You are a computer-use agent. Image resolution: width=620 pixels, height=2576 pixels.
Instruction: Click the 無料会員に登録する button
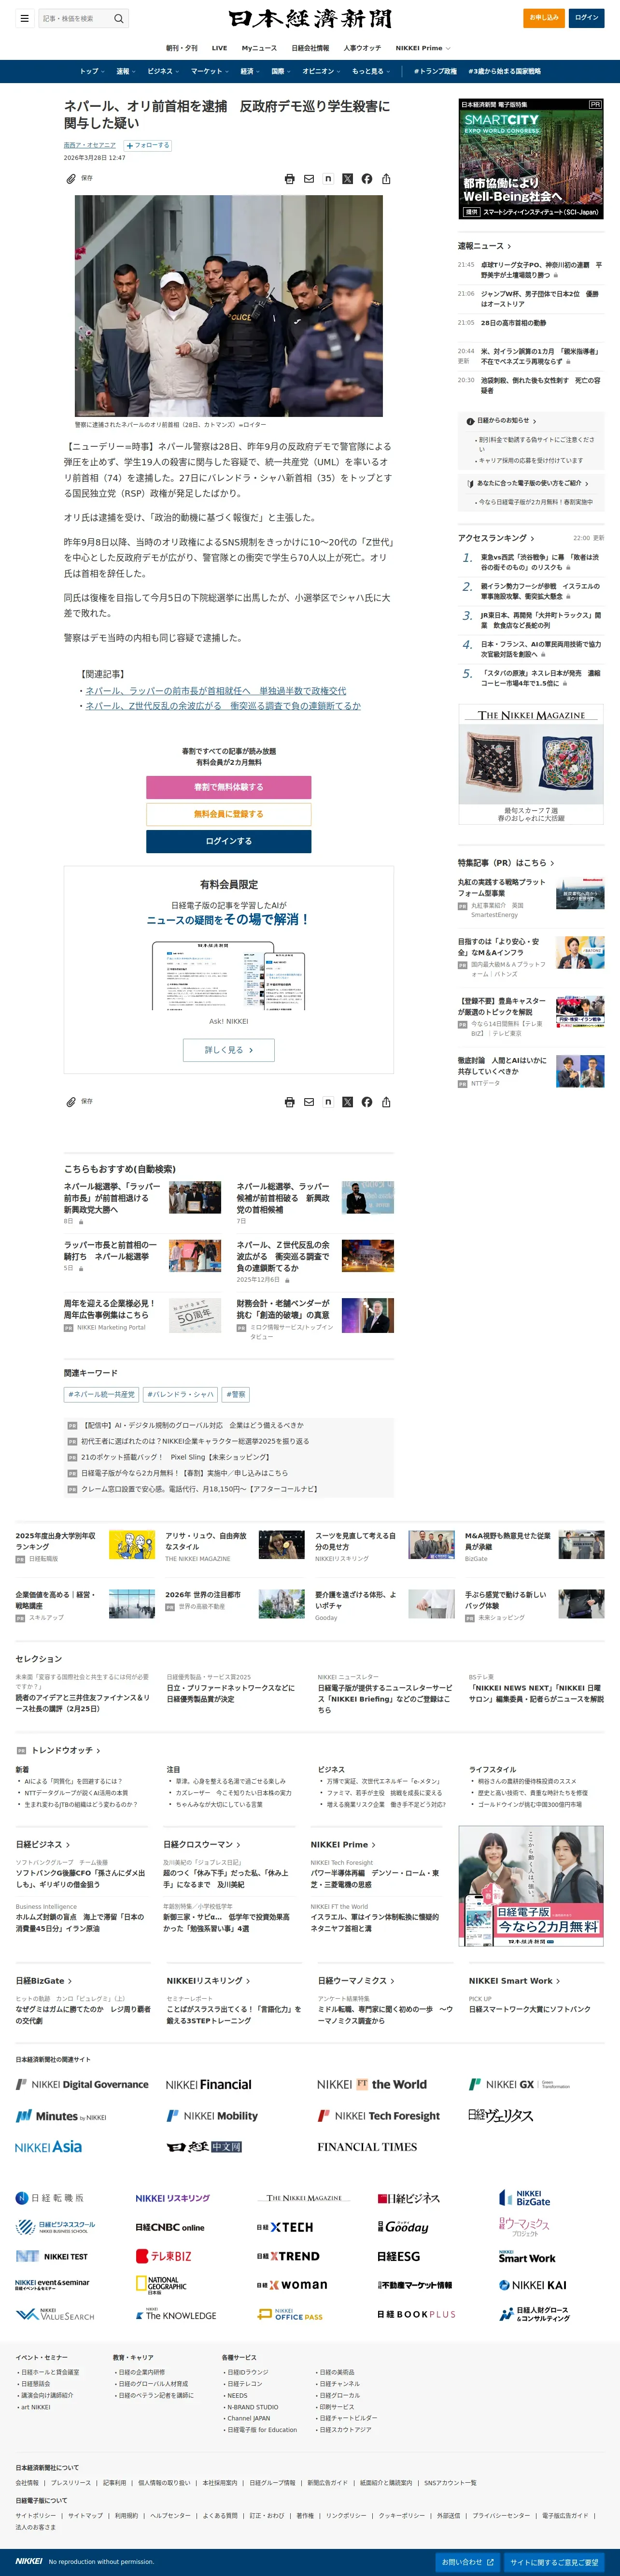coord(229,814)
